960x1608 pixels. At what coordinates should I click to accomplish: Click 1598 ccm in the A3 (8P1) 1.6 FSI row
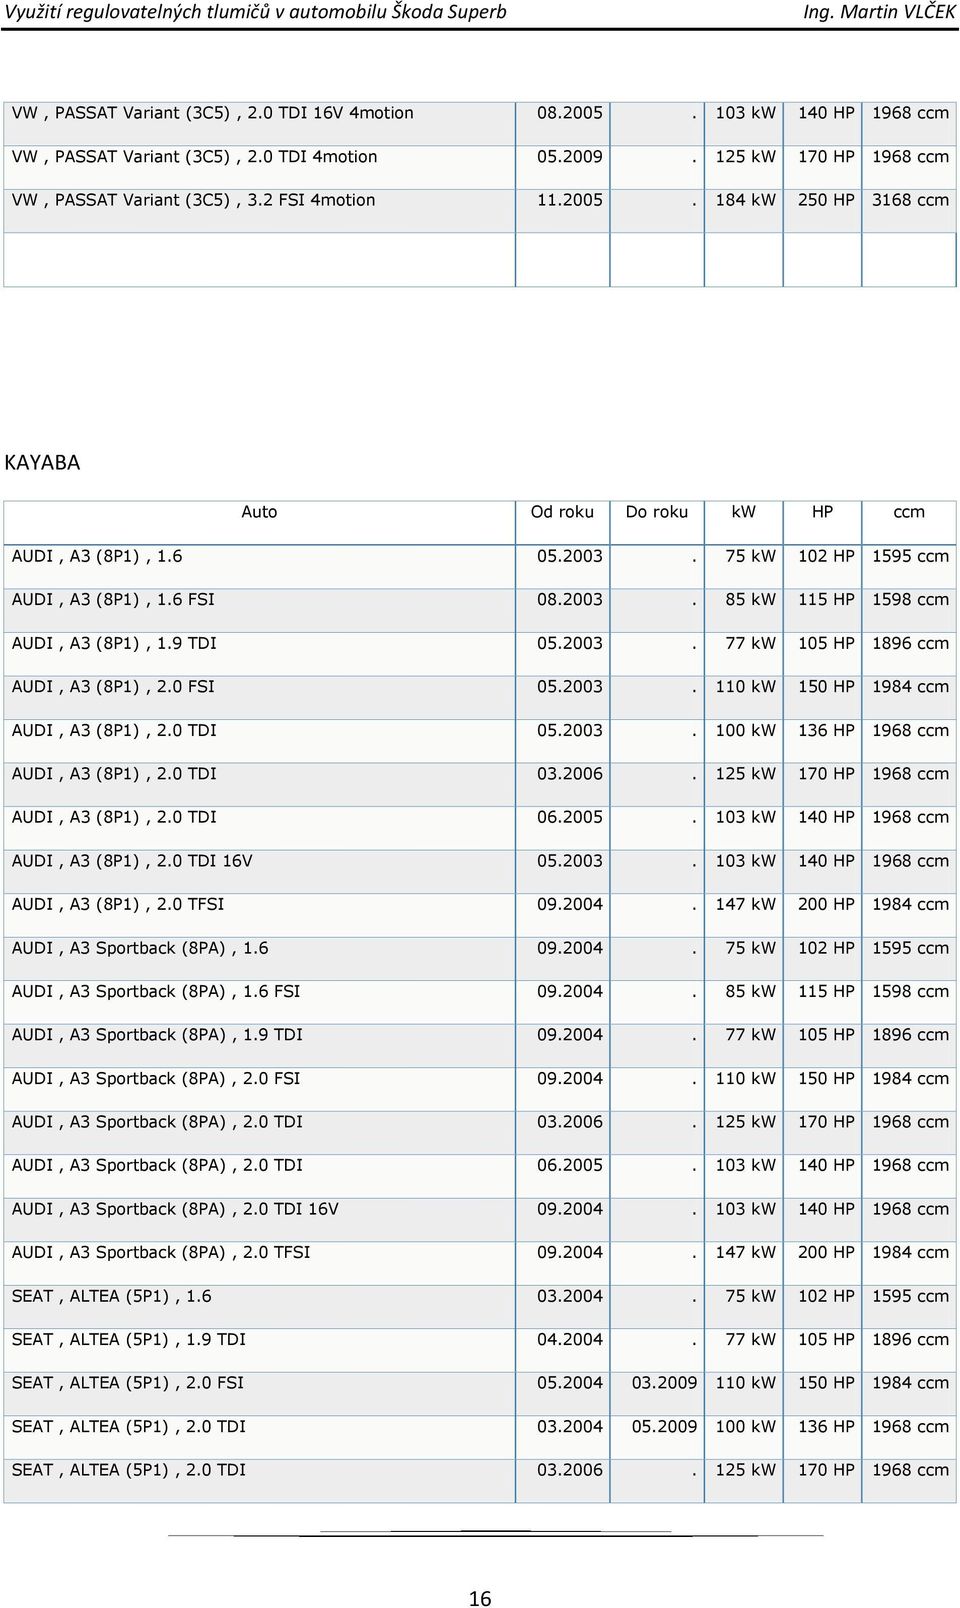(x=910, y=600)
